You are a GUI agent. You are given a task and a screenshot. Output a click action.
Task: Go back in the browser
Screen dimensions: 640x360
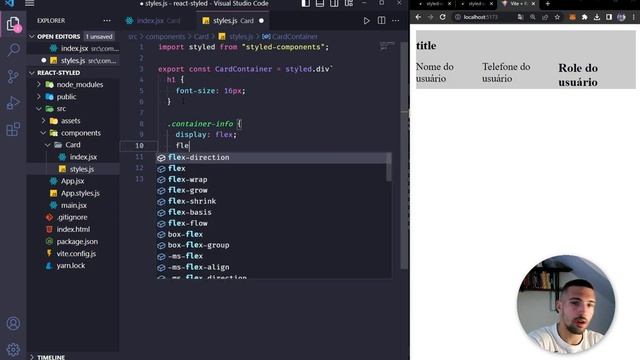click(x=418, y=17)
